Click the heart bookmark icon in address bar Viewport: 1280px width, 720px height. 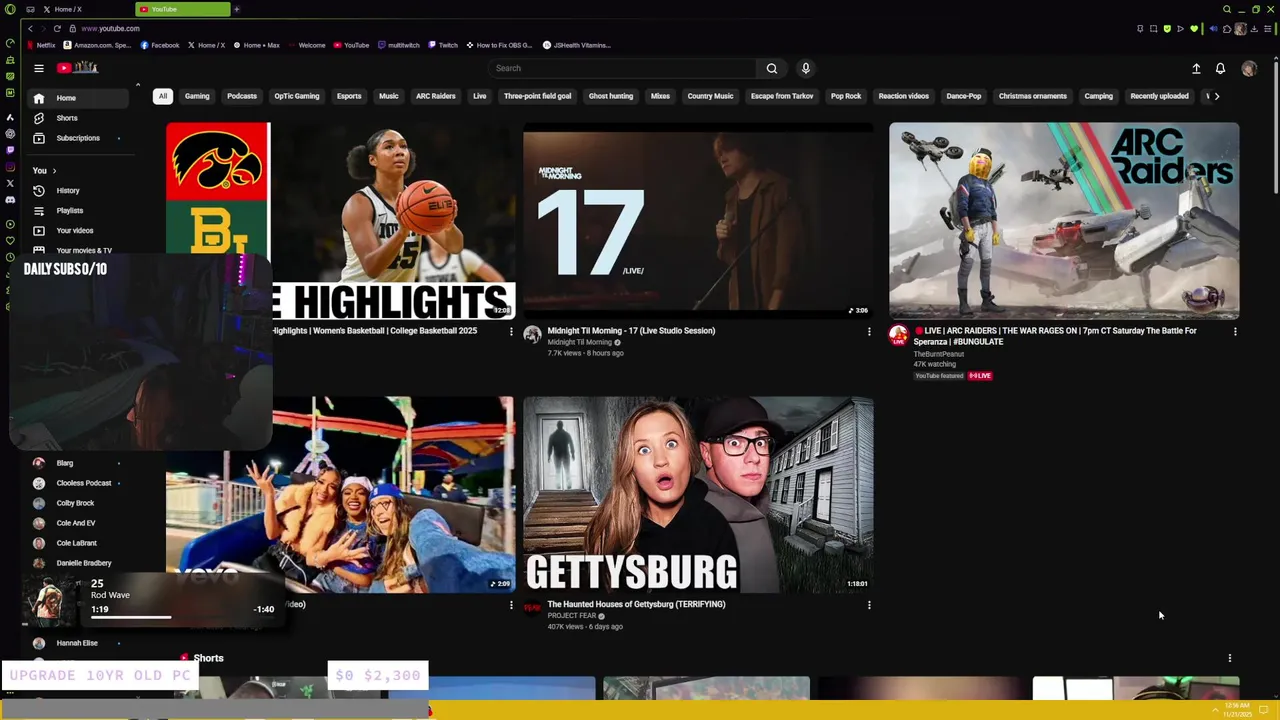[x=1194, y=28]
